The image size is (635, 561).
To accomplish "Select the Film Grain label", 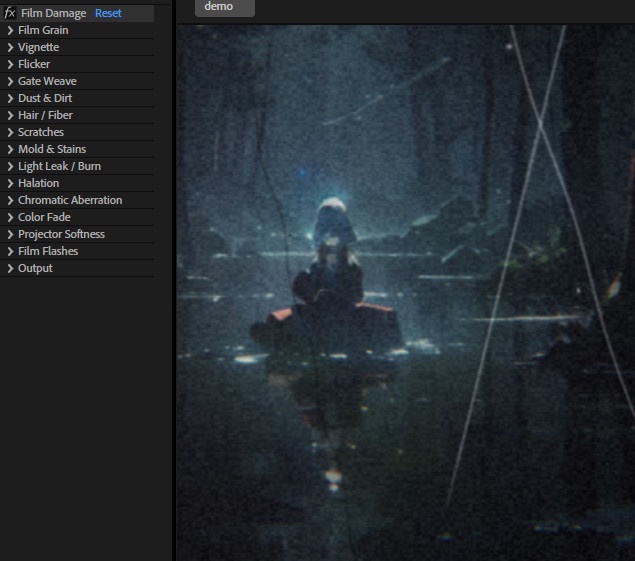I will (x=43, y=30).
